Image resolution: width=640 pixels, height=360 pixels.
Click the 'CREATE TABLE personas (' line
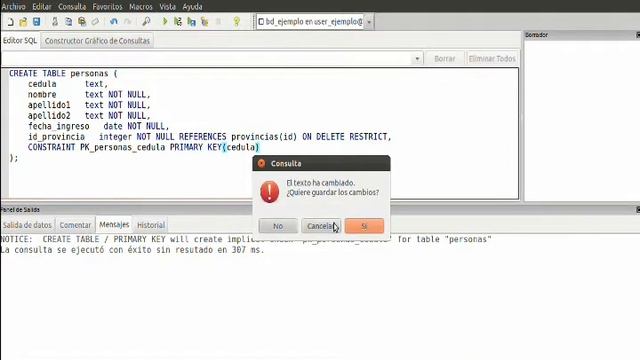(x=63, y=73)
